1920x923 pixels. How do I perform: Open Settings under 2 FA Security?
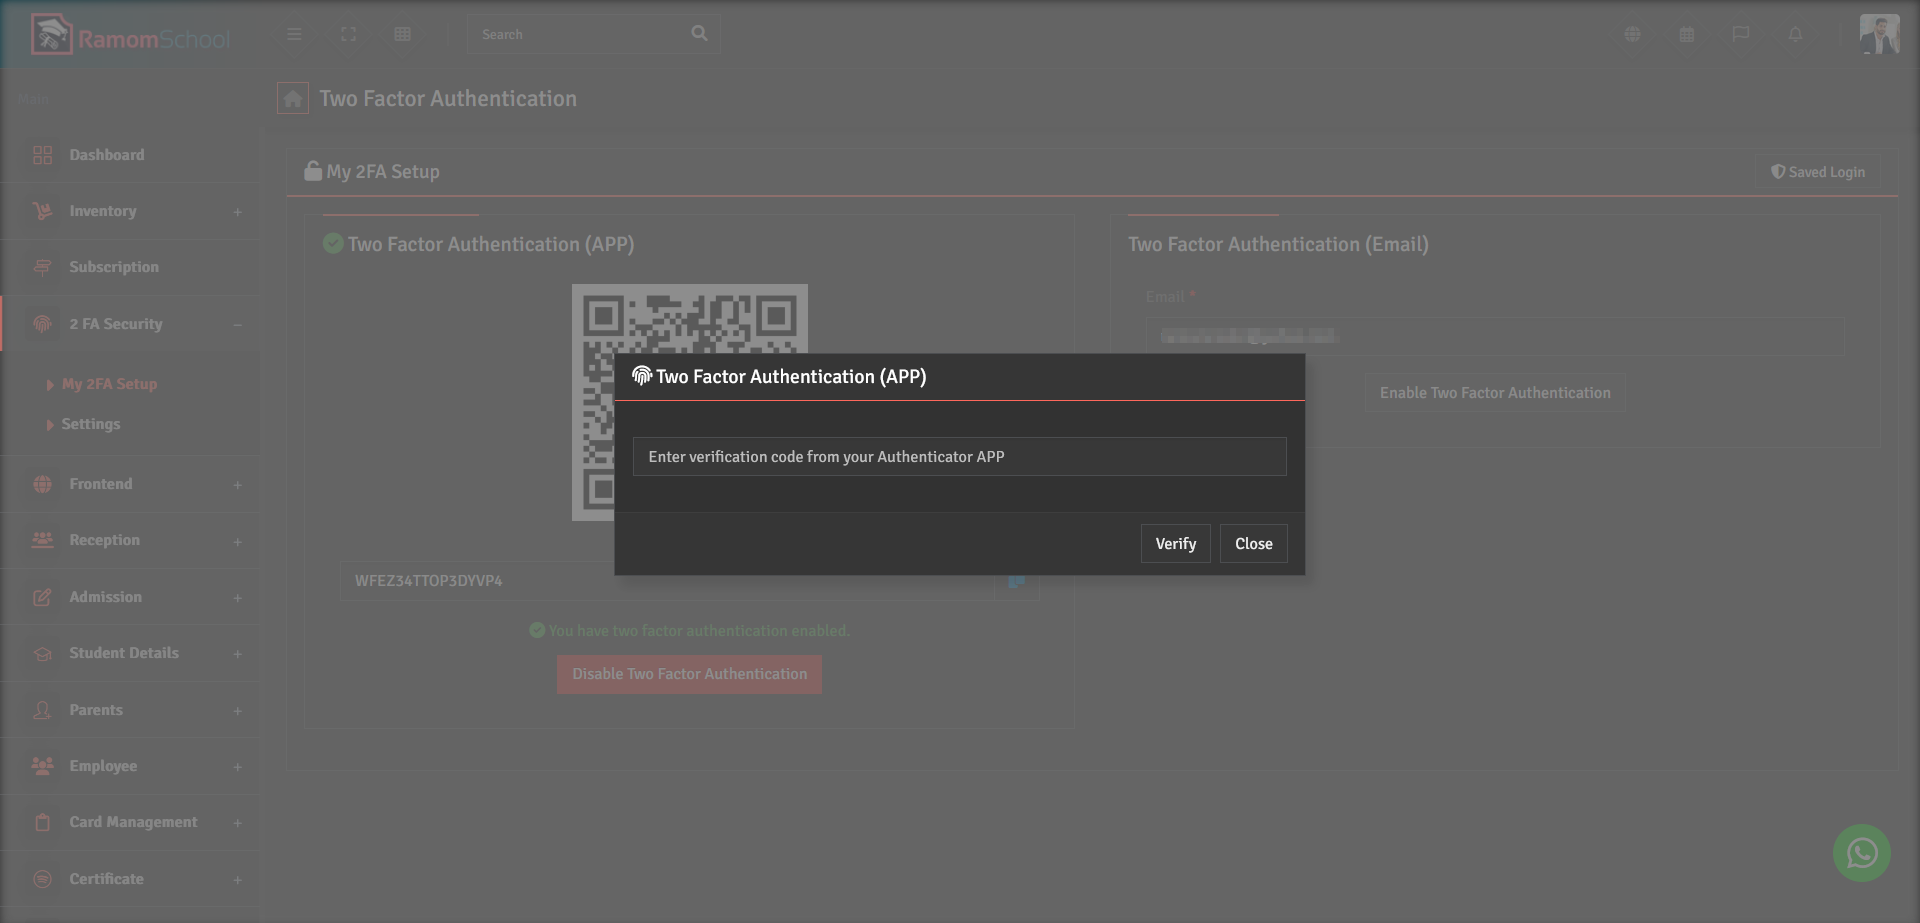[x=90, y=424]
